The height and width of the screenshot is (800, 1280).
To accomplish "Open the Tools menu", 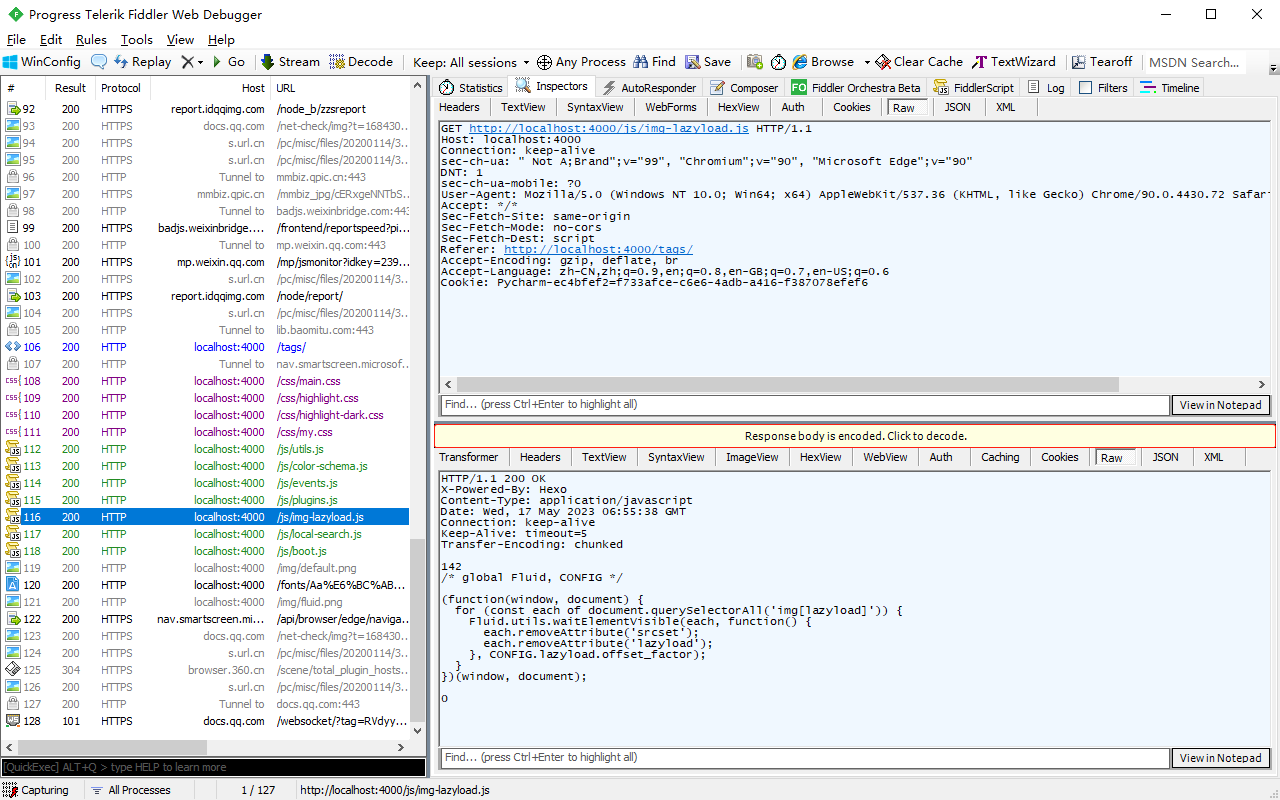I will coord(137,40).
